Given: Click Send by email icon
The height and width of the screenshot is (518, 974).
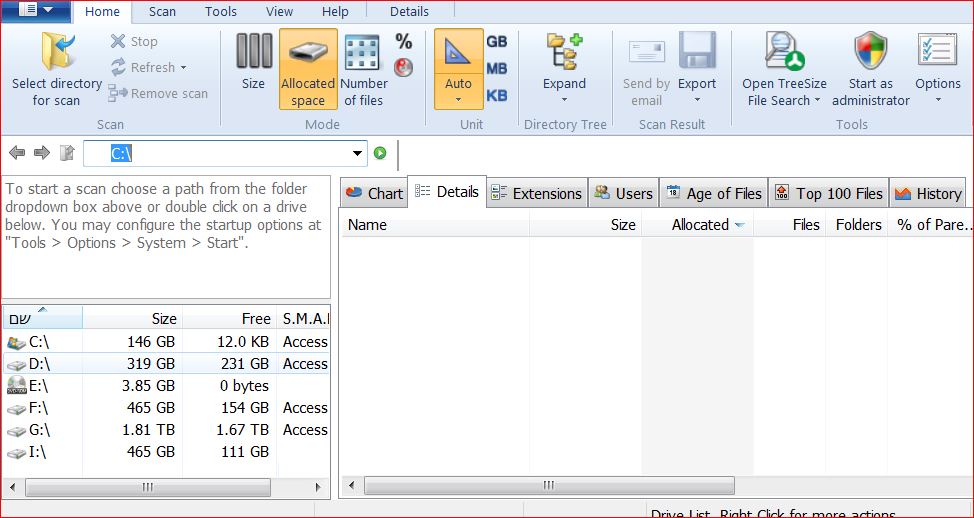Looking at the screenshot, I should (647, 52).
